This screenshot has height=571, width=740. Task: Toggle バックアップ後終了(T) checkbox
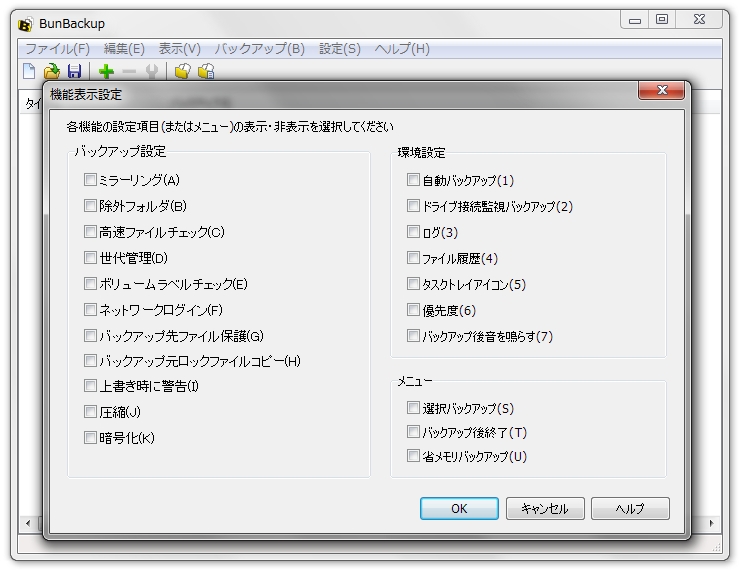pyautogui.click(x=413, y=431)
